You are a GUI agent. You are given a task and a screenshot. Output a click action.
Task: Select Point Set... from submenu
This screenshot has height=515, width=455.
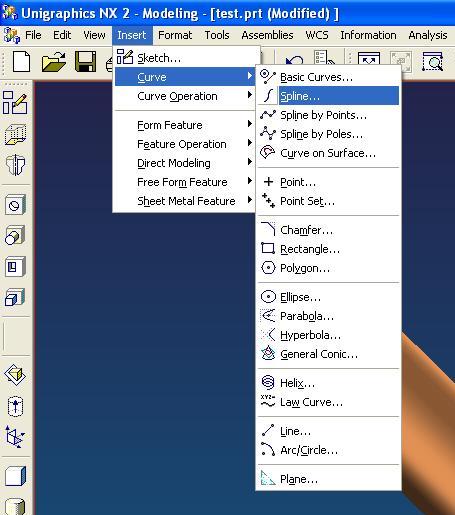[x=329, y=201]
